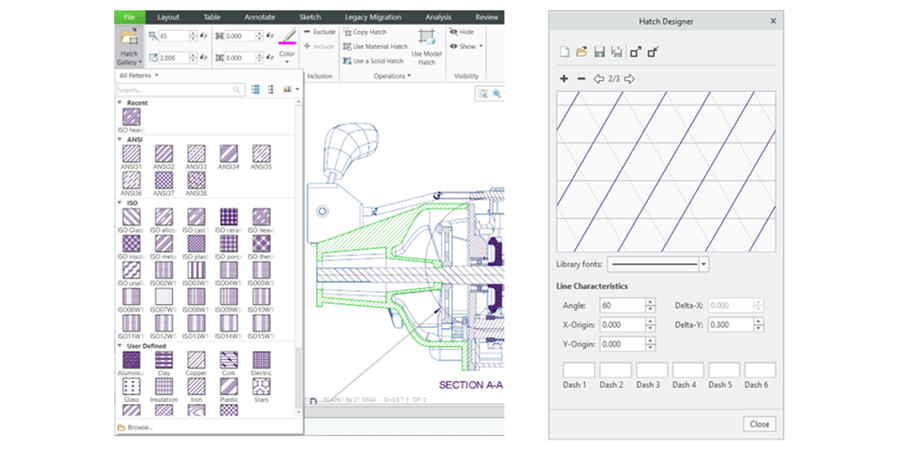This screenshot has height=450, width=900.
Task: Select Use a Solid Hatch
Action: 377,61
